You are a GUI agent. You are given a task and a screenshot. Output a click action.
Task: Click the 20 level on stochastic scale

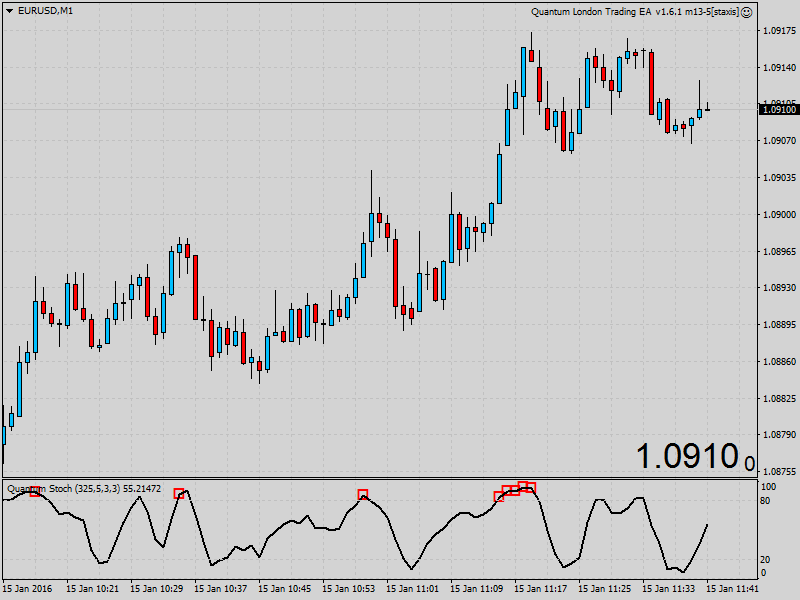click(x=765, y=560)
